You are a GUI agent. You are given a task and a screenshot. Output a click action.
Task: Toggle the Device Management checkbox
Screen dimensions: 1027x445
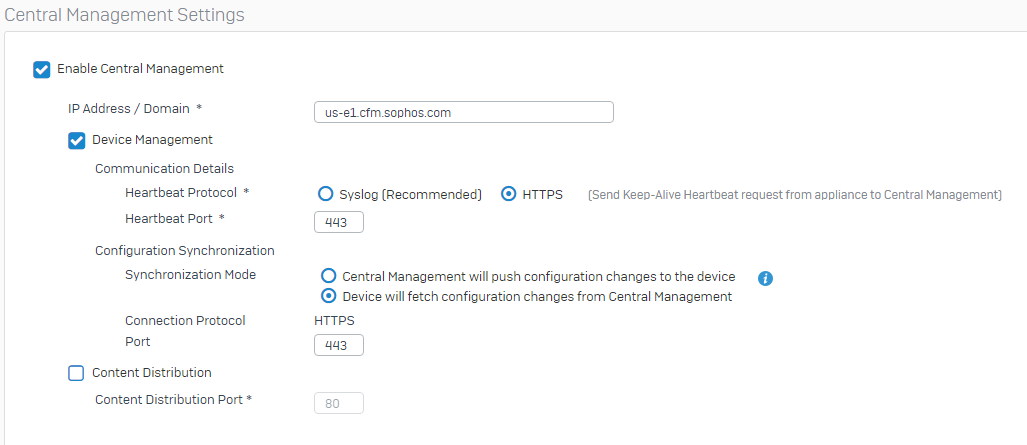tap(77, 141)
